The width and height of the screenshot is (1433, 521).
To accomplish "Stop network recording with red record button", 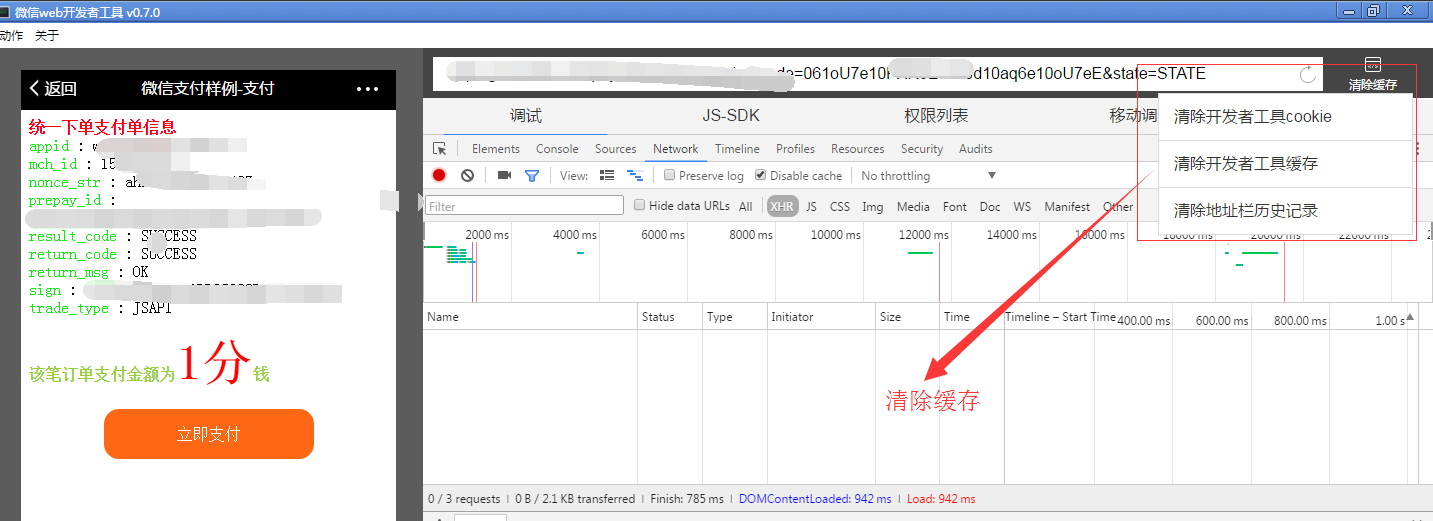I will (439, 175).
